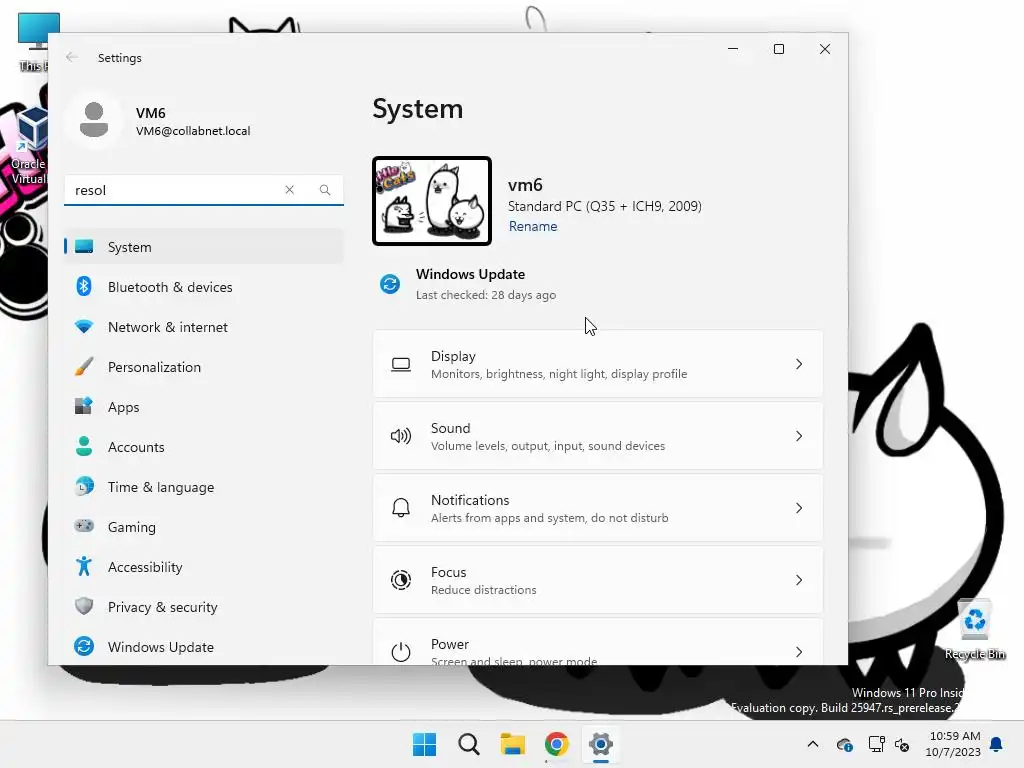Open the Windows Start menu
Viewport: 1024px width, 768px height.
pyautogui.click(x=424, y=744)
